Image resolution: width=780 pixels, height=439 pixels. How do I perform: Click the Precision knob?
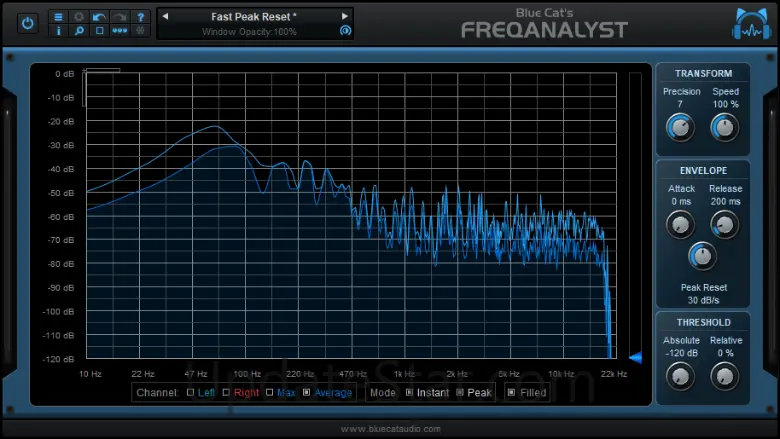(x=680, y=128)
